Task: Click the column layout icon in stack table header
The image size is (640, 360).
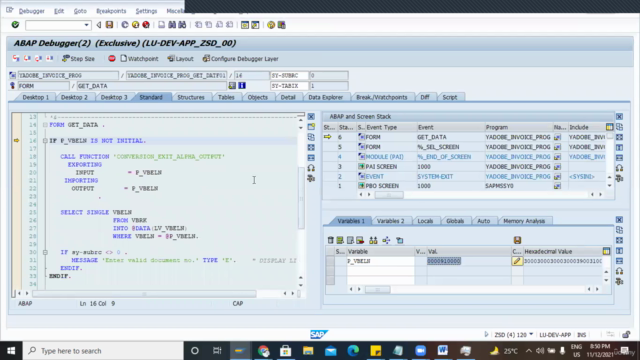Action: click(x=609, y=127)
